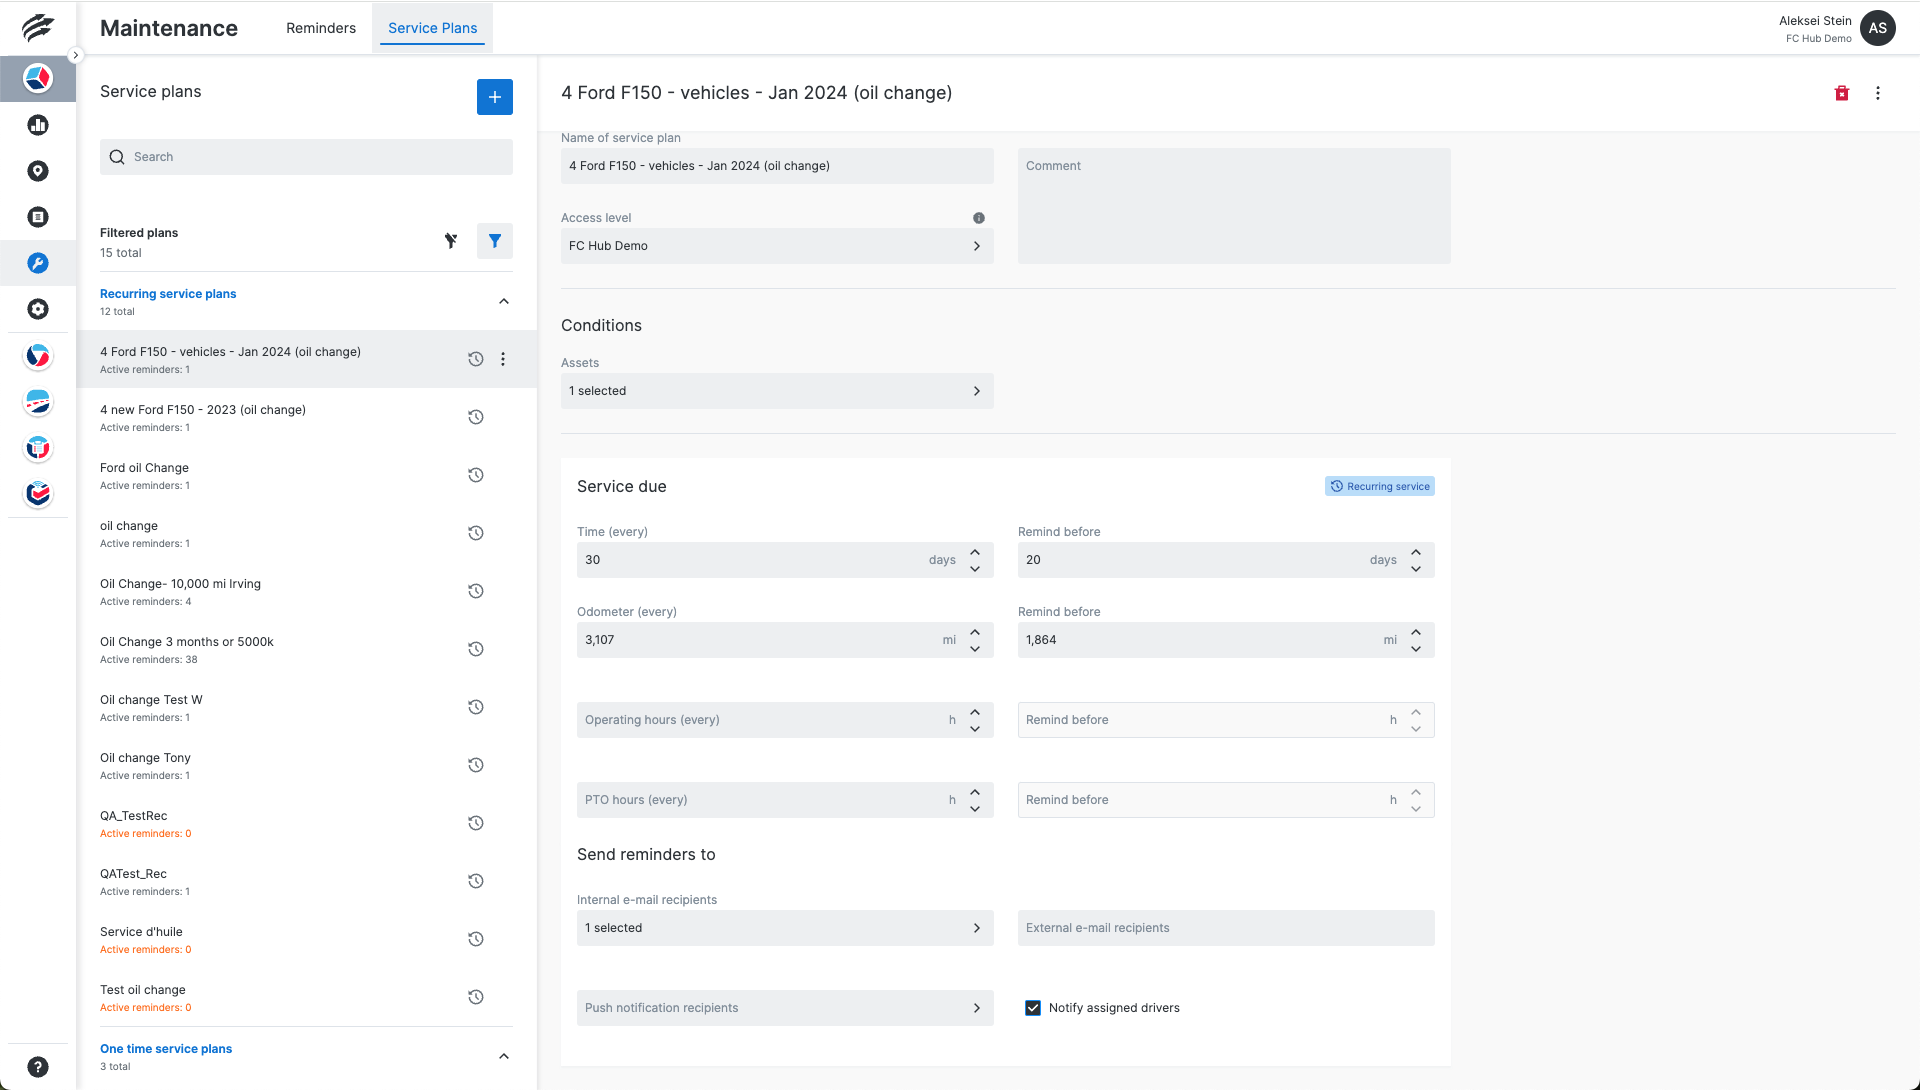
Task: Collapse Recurring service plans section
Action: 504,302
